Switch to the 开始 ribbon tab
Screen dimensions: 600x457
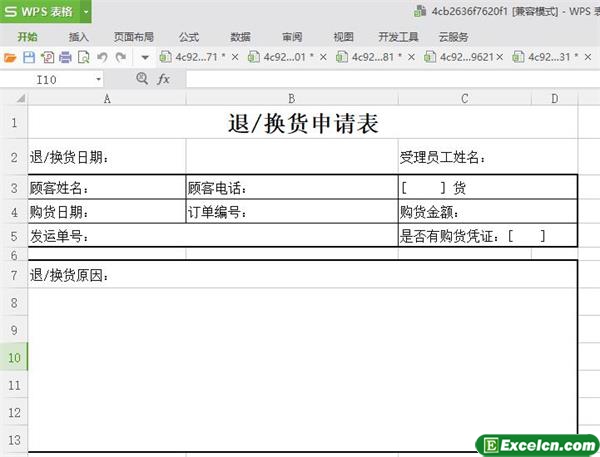click(x=28, y=37)
